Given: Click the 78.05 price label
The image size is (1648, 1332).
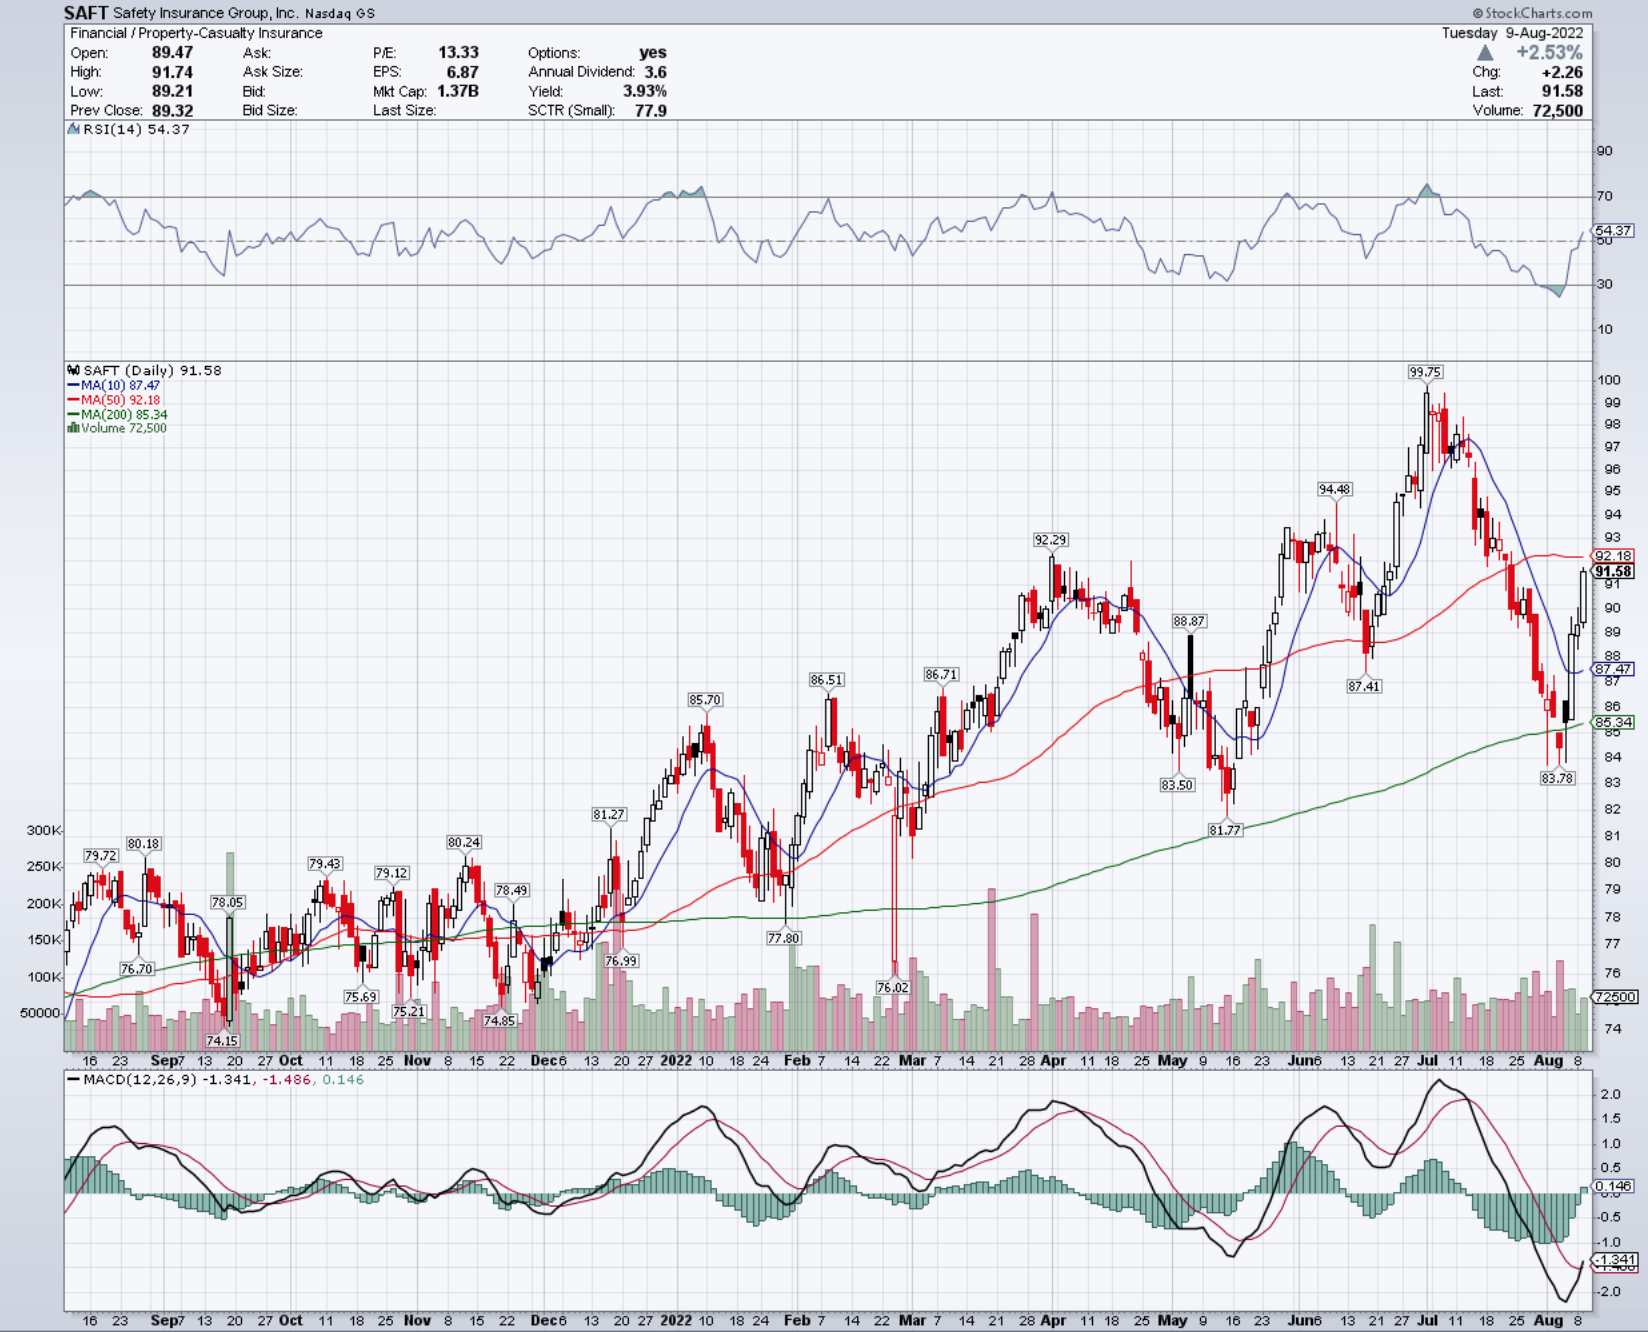Looking at the screenshot, I should point(227,902).
